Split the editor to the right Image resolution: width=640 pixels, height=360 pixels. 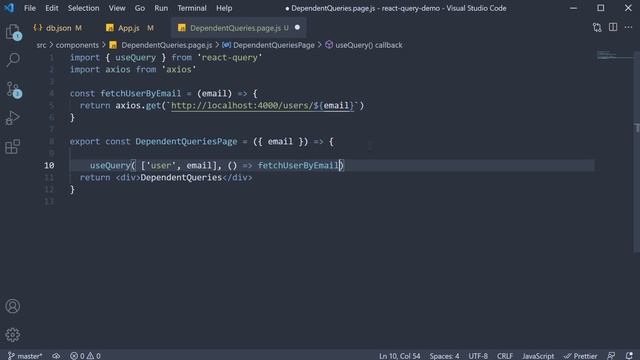click(613, 27)
